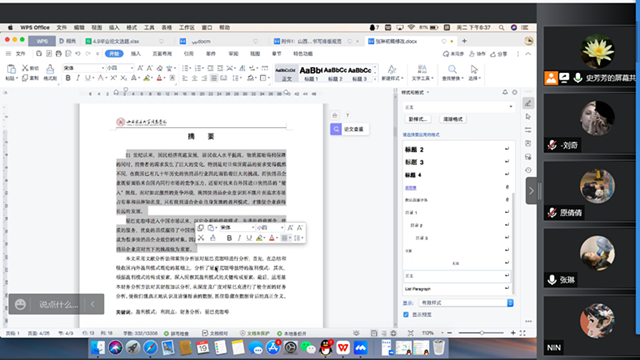The width and height of the screenshot is (640, 360).
Task: Open the thesis check sidebar button
Action: 349,129
